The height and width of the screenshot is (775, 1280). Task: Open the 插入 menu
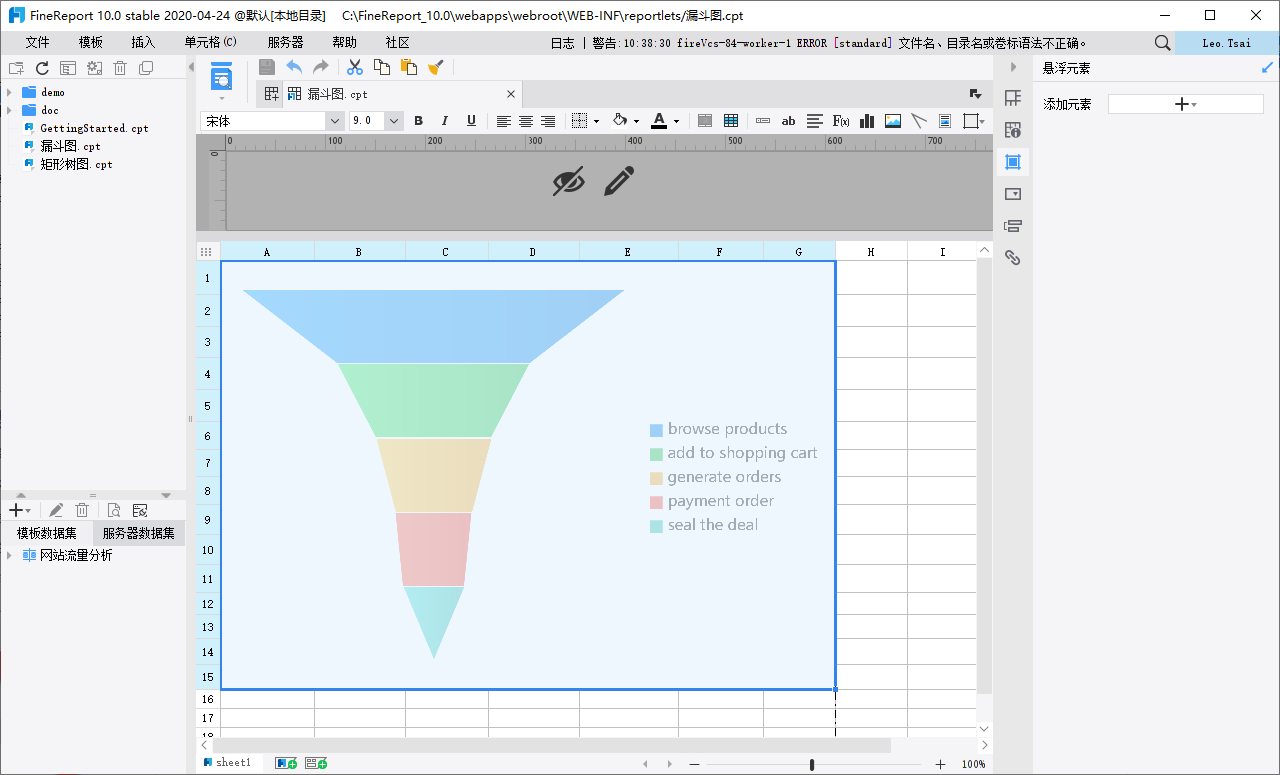(x=143, y=42)
